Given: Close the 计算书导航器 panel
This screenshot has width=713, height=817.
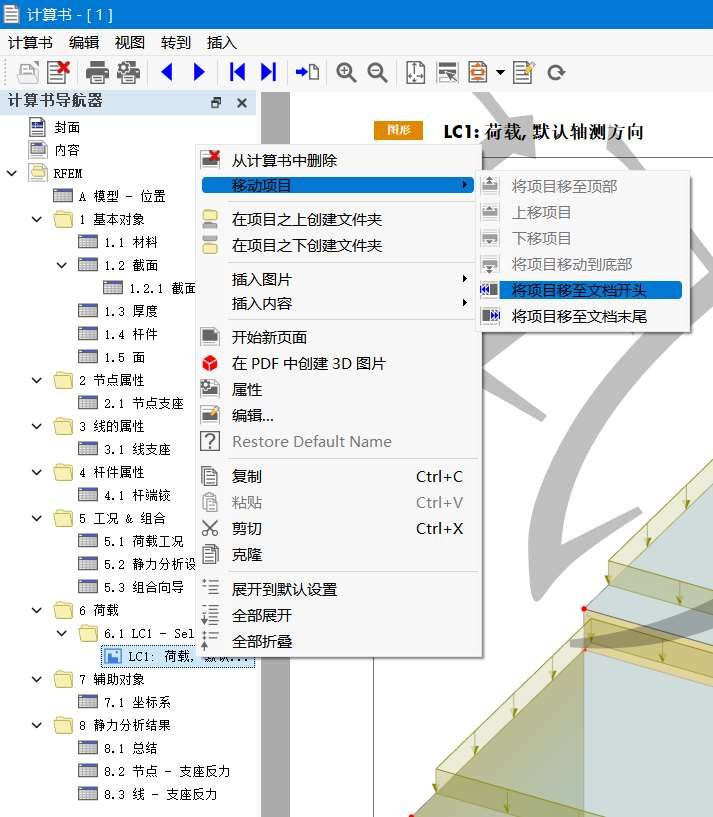Looking at the screenshot, I should (242, 103).
